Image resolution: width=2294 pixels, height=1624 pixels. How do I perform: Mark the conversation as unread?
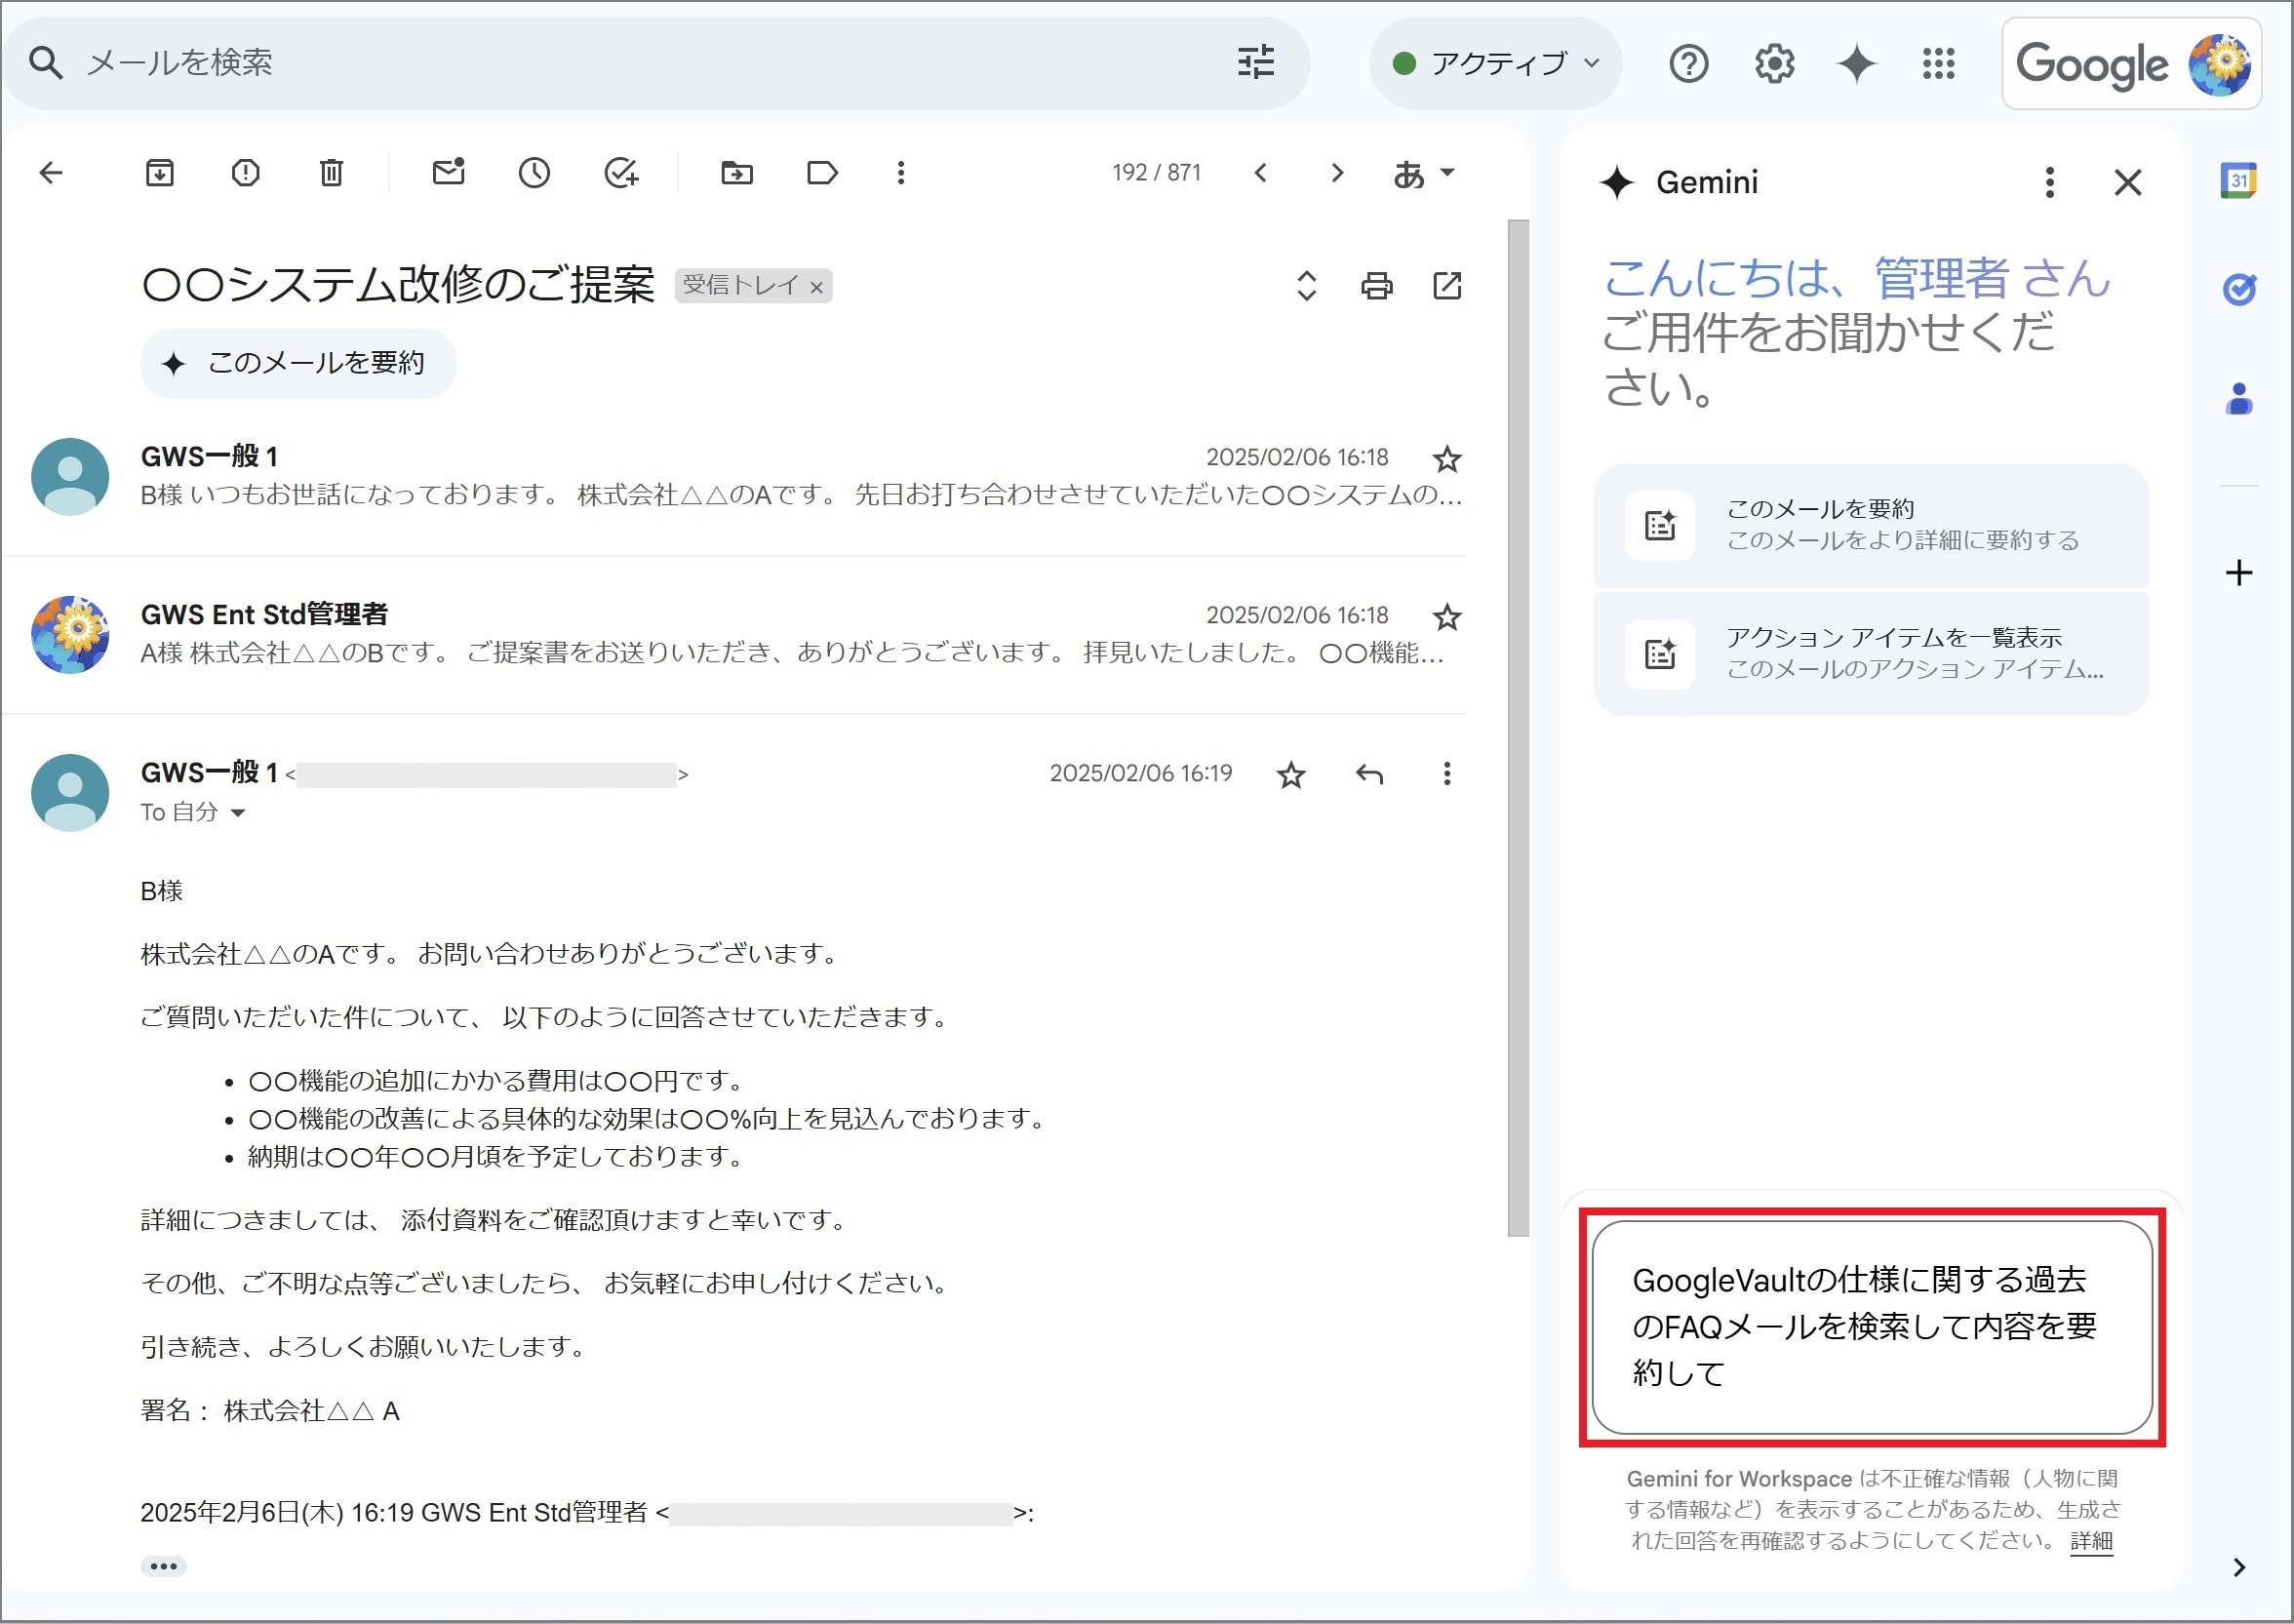[x=448, y=172]
